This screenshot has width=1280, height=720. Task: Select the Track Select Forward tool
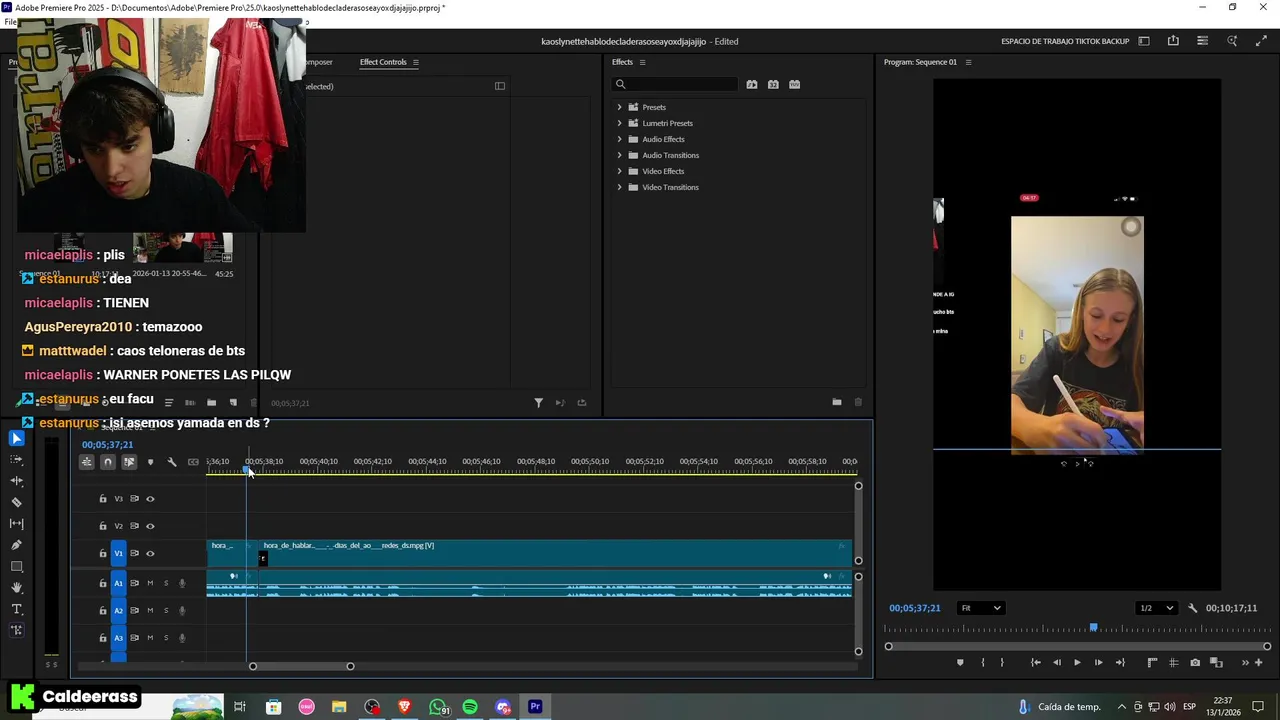tap(16, 459)
